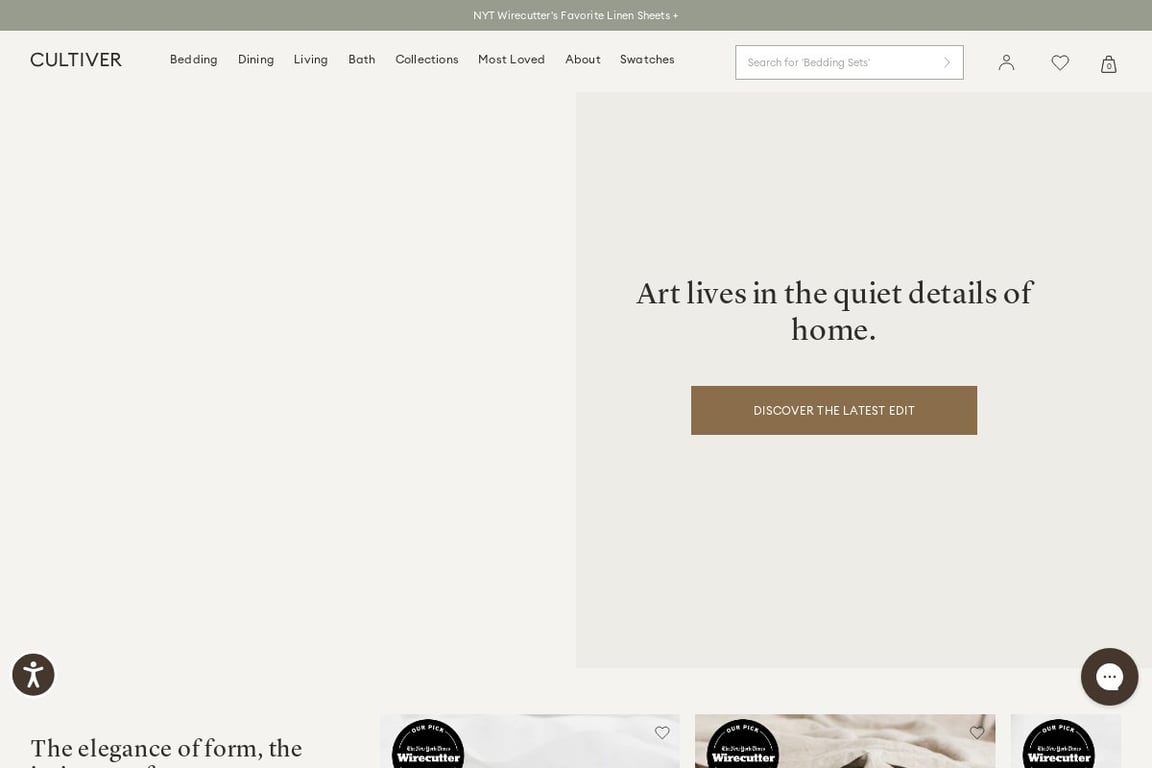Viewport: 1152px width, 768px height.
Task: Favorite the second product with its heart
Action: 976,732
